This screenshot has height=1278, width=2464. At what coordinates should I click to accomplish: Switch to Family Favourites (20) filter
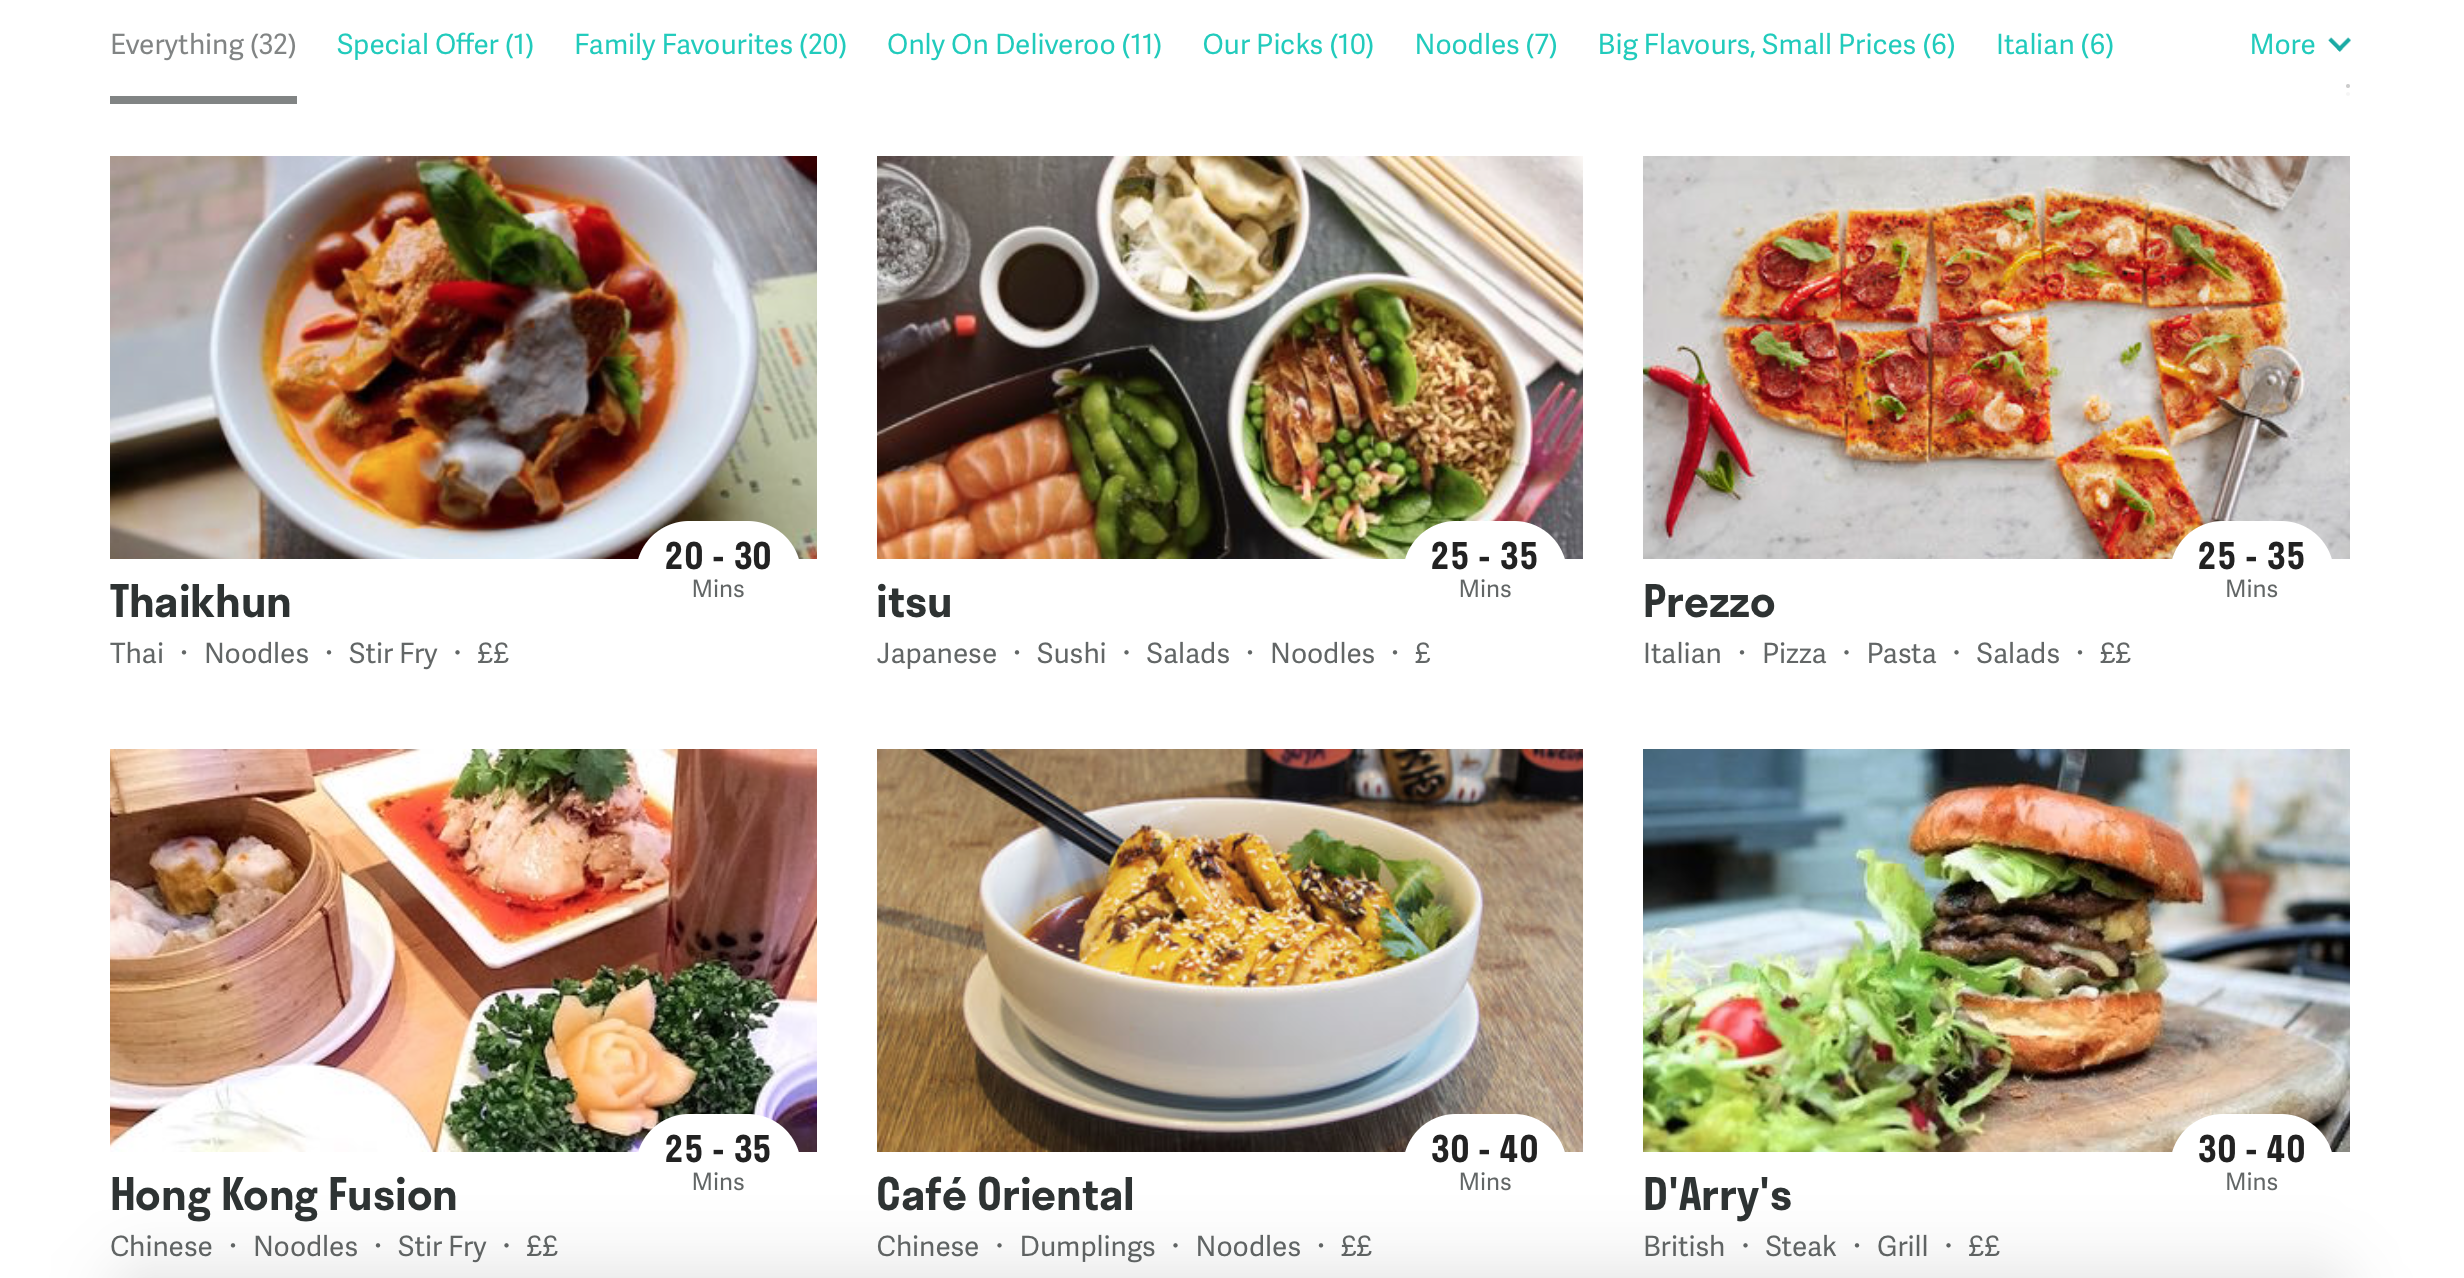click(710, 45)
